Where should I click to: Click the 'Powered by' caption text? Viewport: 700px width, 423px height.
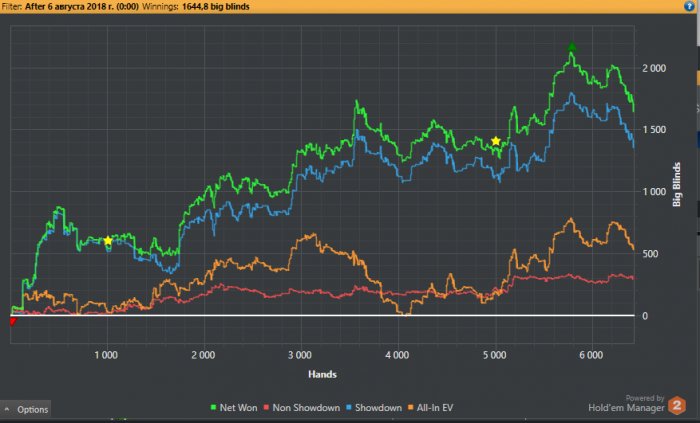coord(645,398)
